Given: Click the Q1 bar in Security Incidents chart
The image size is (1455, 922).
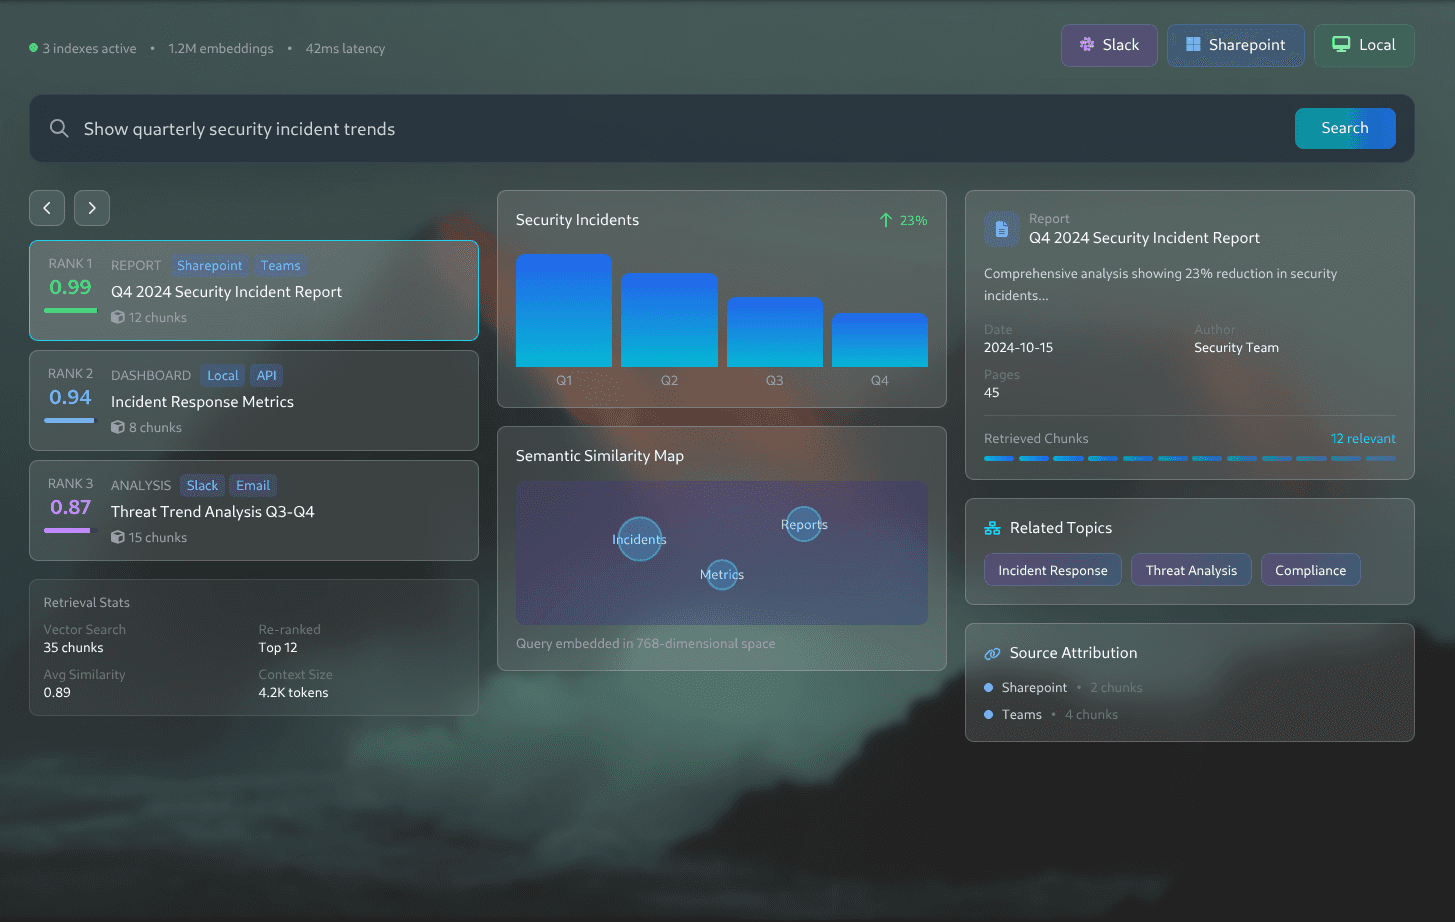Looking at the screenshot, I should 564,310.
